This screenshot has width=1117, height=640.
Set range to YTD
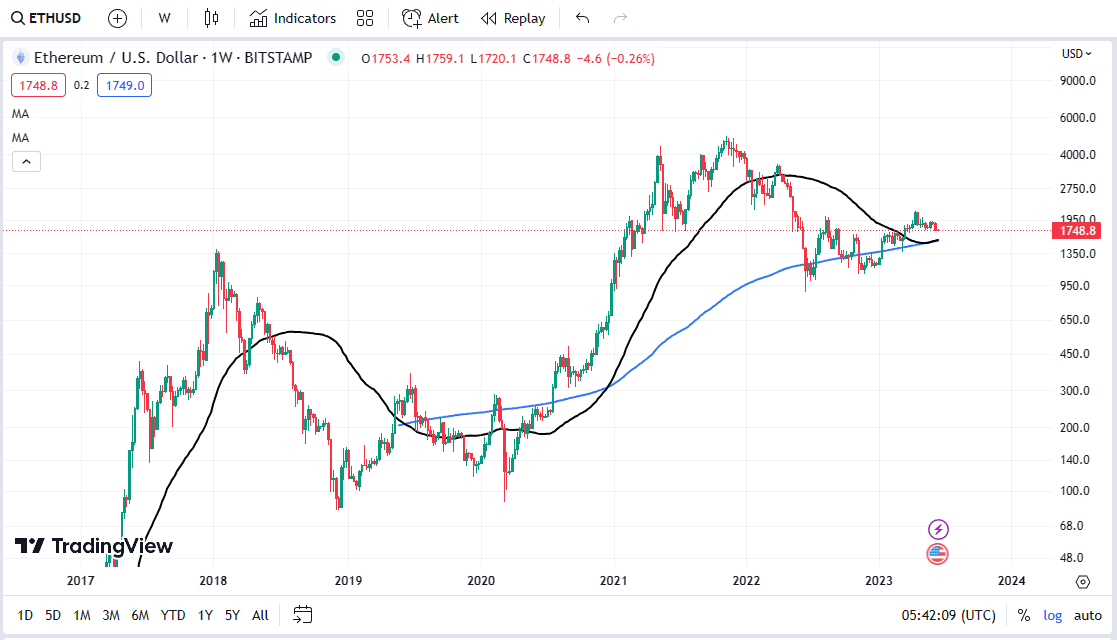(172, 615)
